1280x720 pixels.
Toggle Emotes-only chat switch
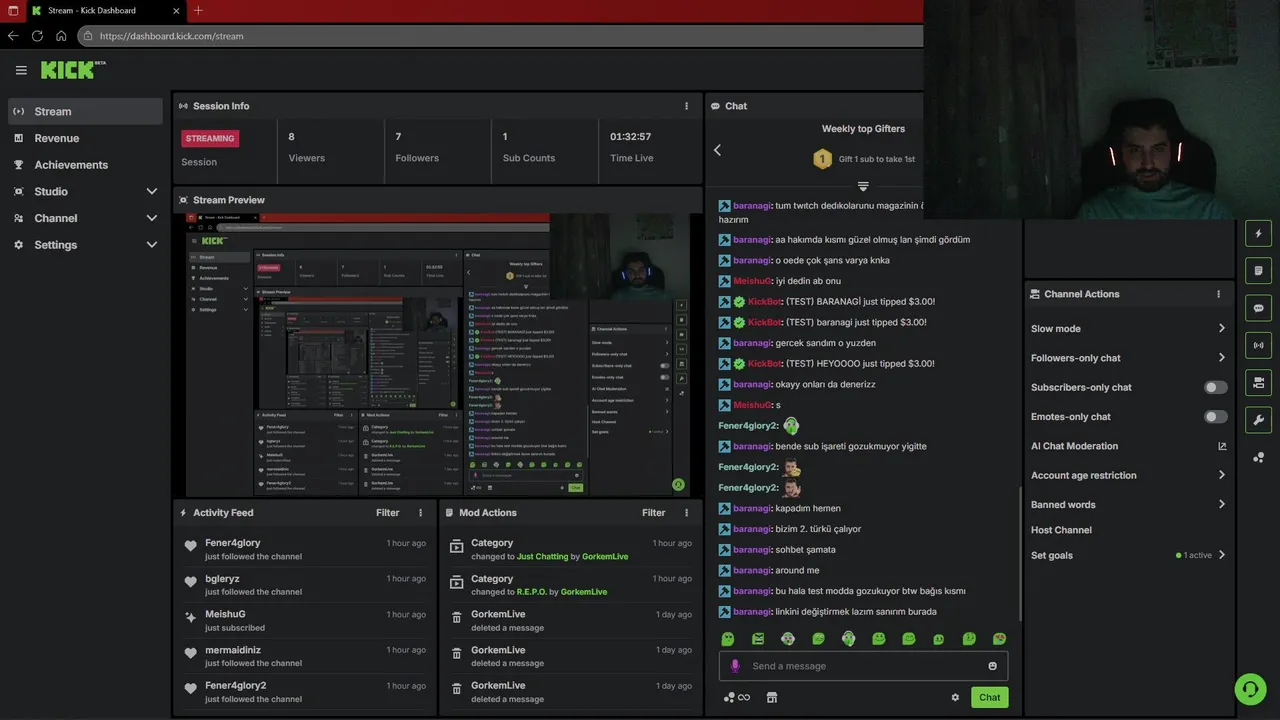tap(1216, 417)
